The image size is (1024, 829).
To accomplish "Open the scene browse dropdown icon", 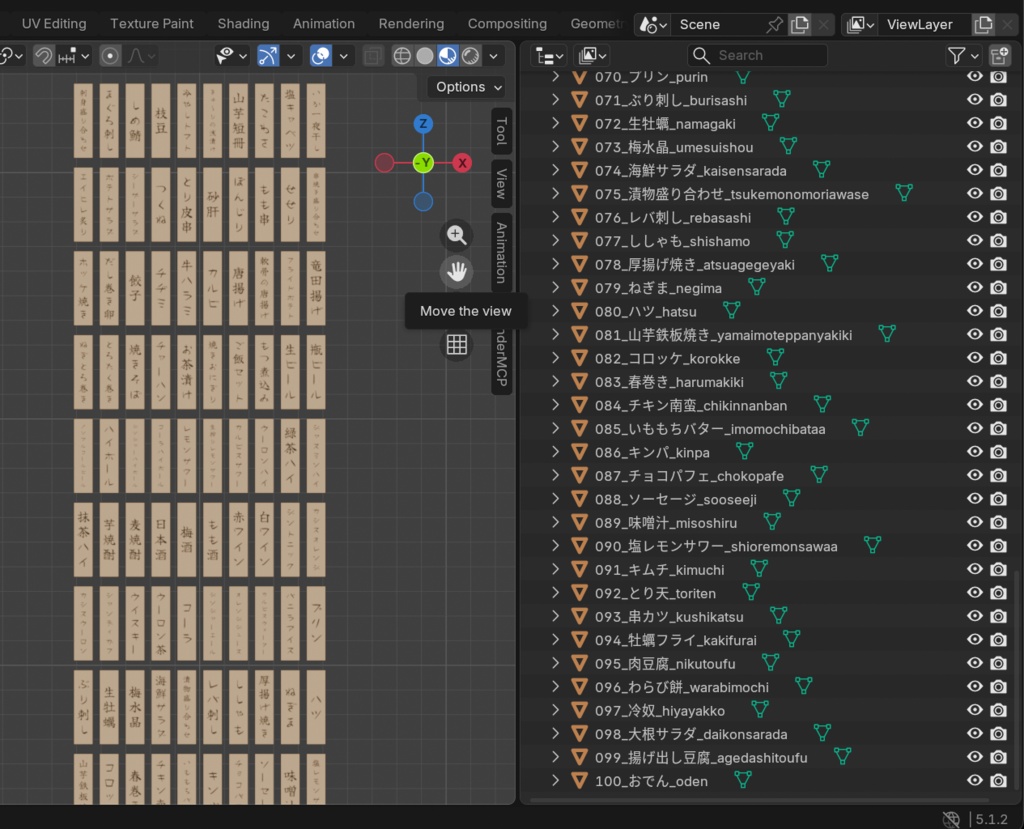I will click(653, 25).
